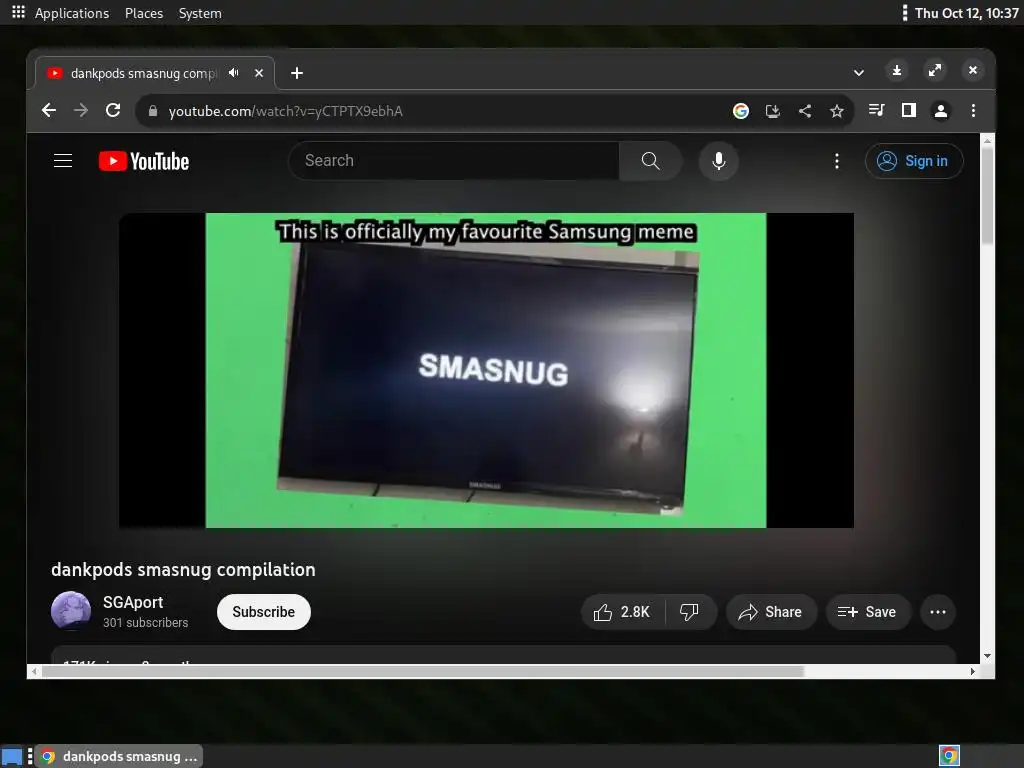The width and height of the screenshot is (1024, 768).
Task: Bookmark this page with the star icon
Action: click(837, 111)
